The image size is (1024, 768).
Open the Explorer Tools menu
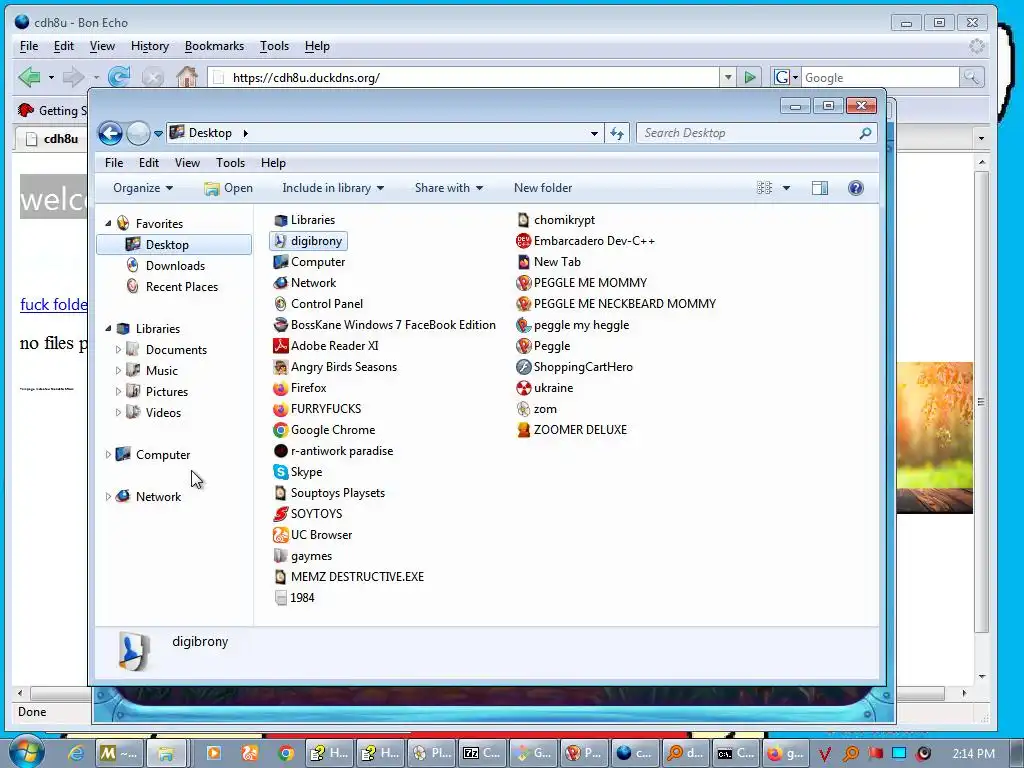[x=231, y=163]
